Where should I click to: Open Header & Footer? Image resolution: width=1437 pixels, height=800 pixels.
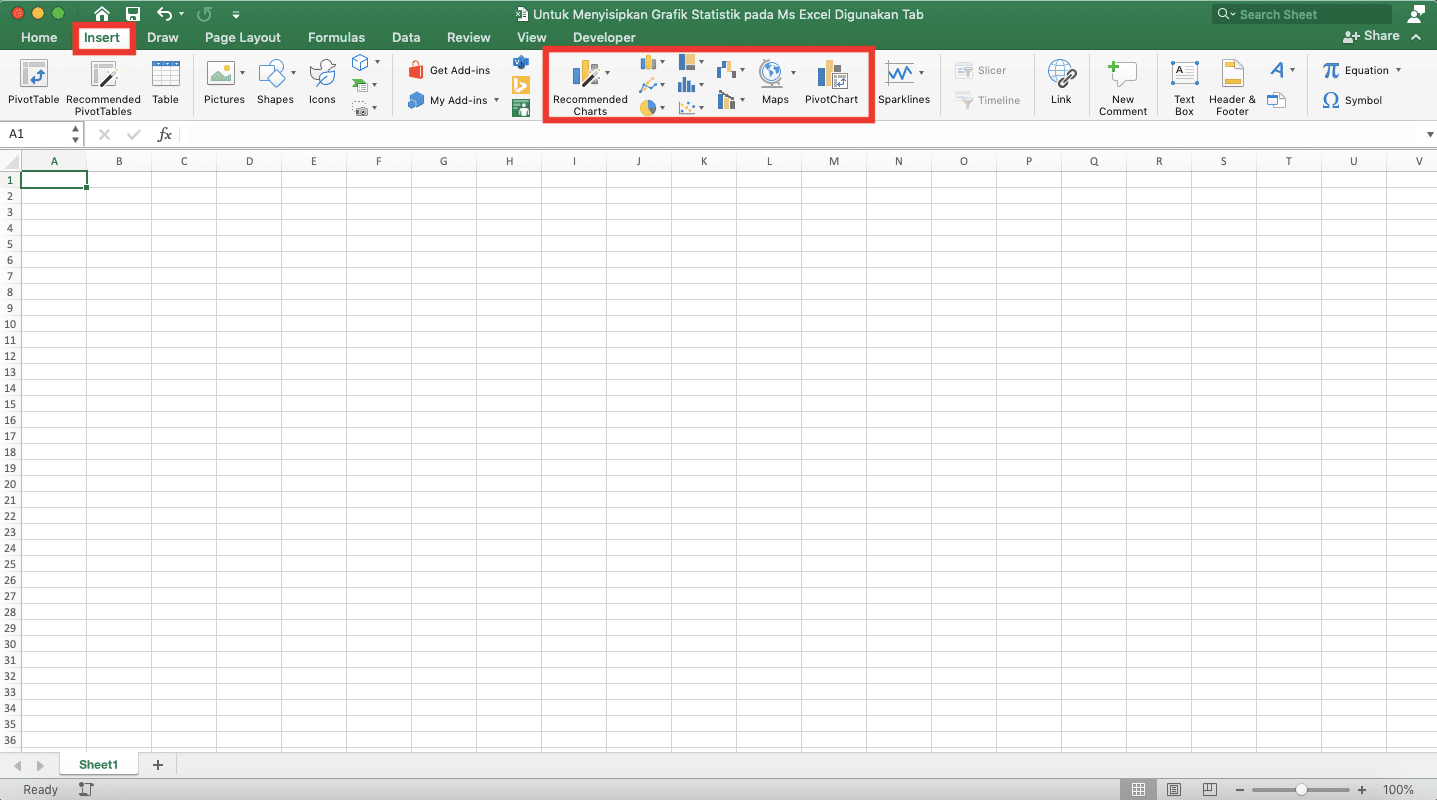point(1232,88)
